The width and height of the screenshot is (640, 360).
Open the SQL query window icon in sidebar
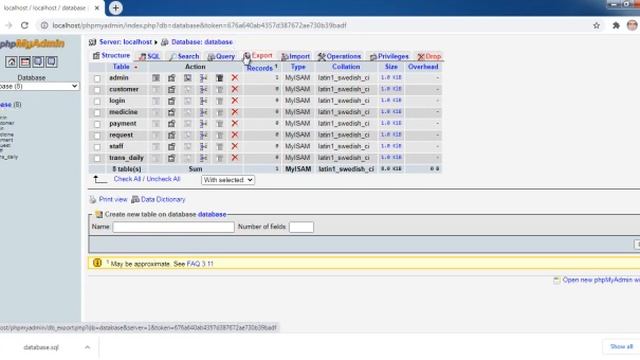click(25, 62)
